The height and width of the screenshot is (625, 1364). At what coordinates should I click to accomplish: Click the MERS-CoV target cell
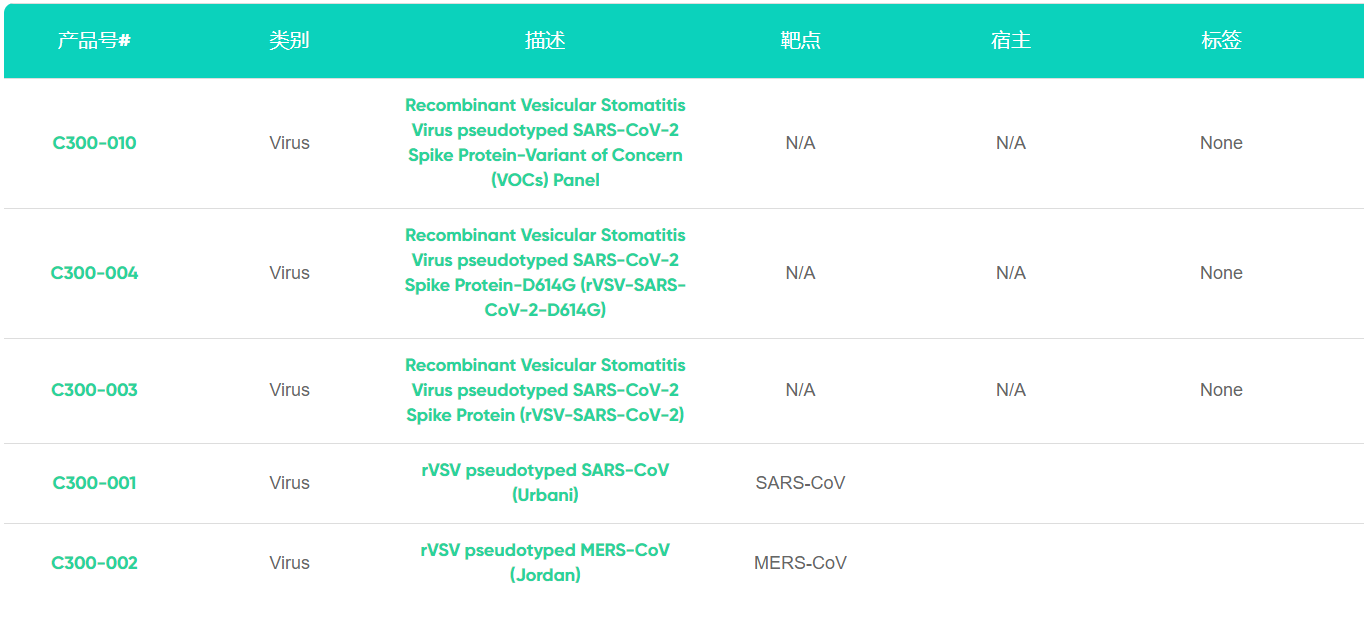[x=800, y=563]
